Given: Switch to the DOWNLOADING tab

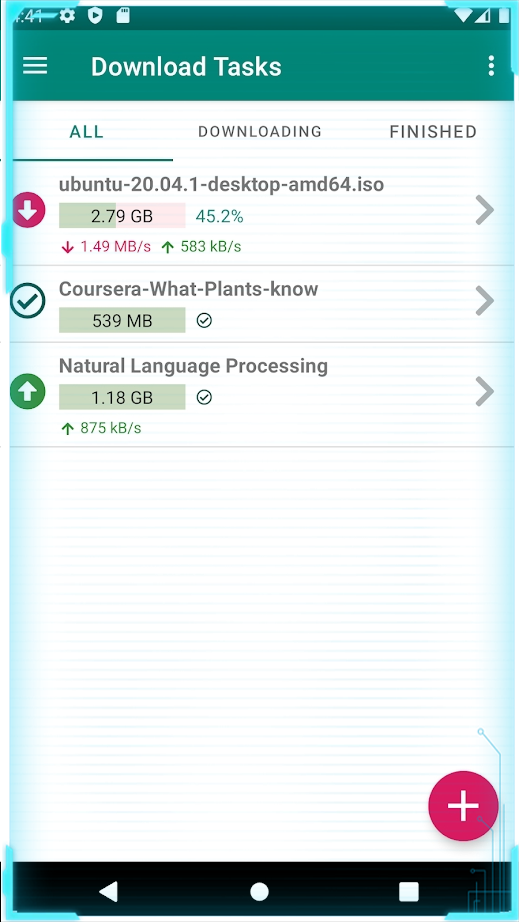Looking at the screenshot, I should point(260,132).
